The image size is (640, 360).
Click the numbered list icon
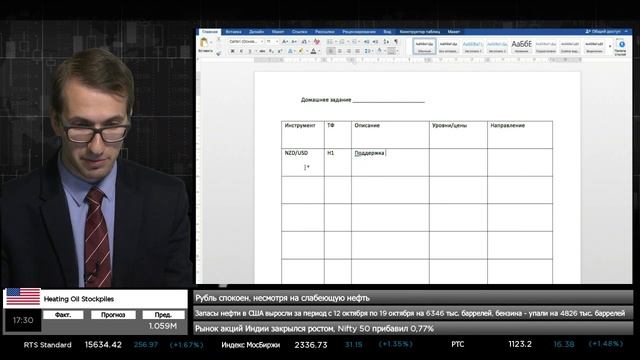341,42
